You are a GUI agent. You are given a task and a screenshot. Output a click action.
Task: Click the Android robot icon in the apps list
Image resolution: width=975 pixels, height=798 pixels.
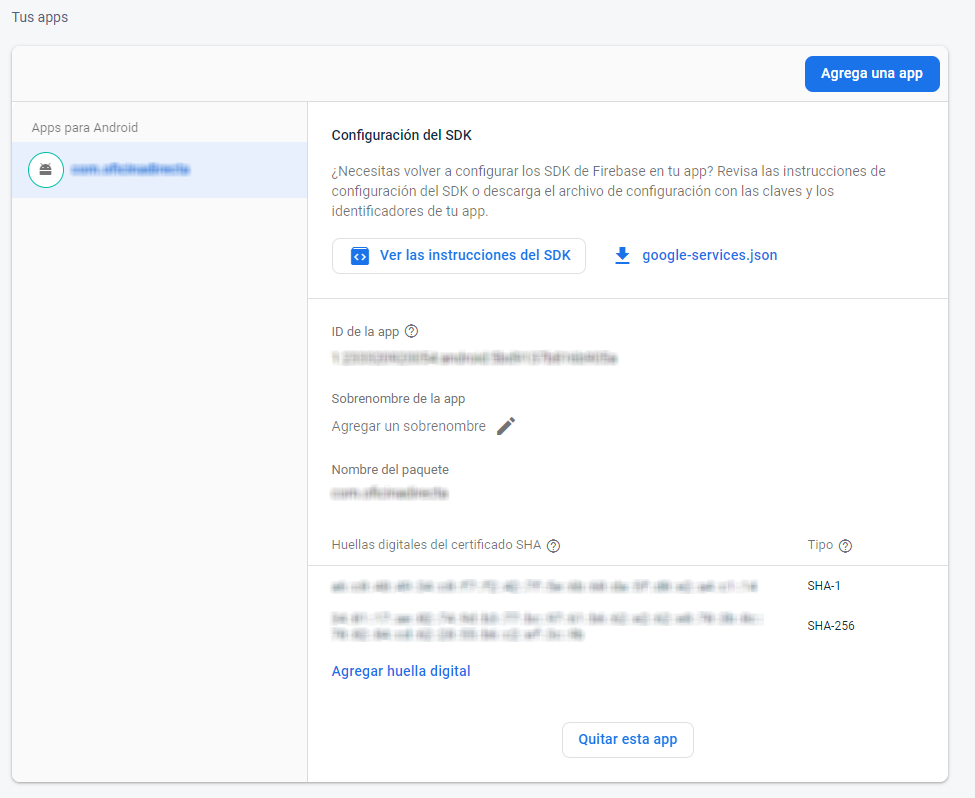pos(45,170)
